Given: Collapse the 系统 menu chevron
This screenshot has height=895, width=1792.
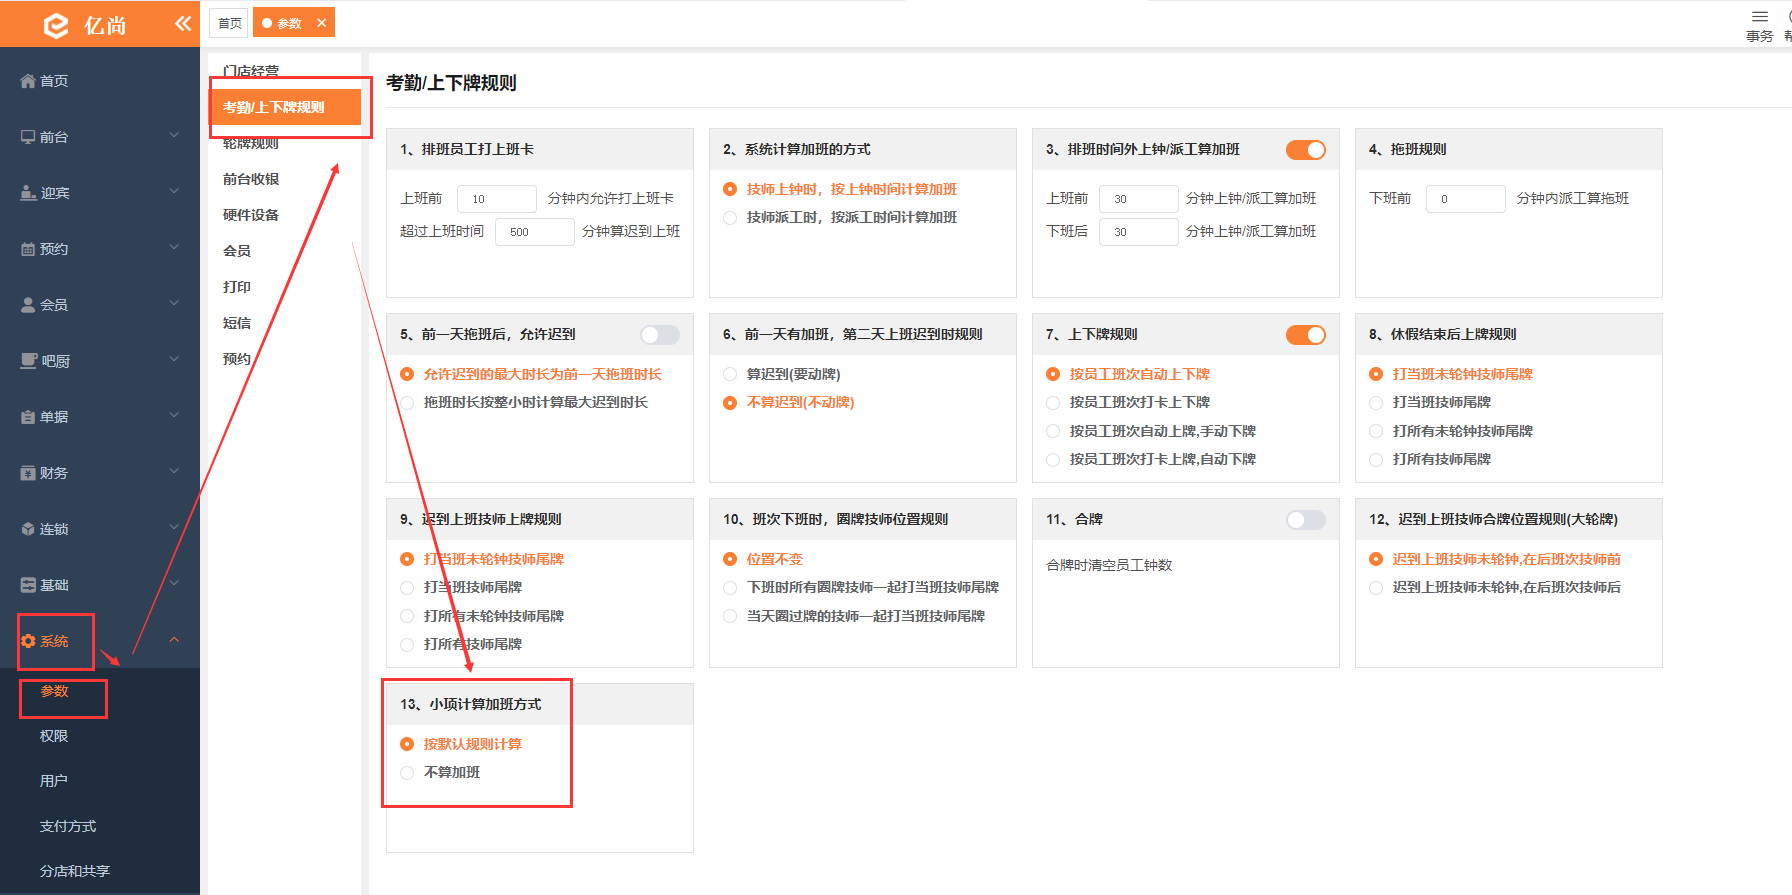Looking at the screenshot, I should [174, 640].
